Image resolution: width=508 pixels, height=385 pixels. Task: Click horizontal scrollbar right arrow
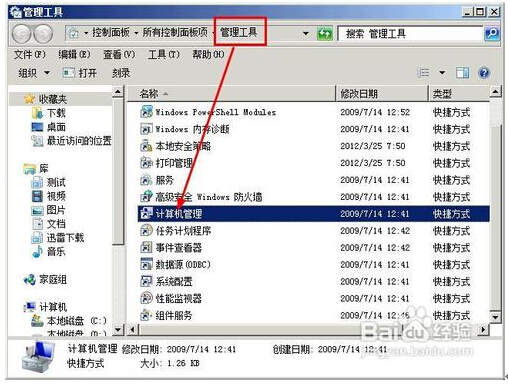tap(483, 330)
